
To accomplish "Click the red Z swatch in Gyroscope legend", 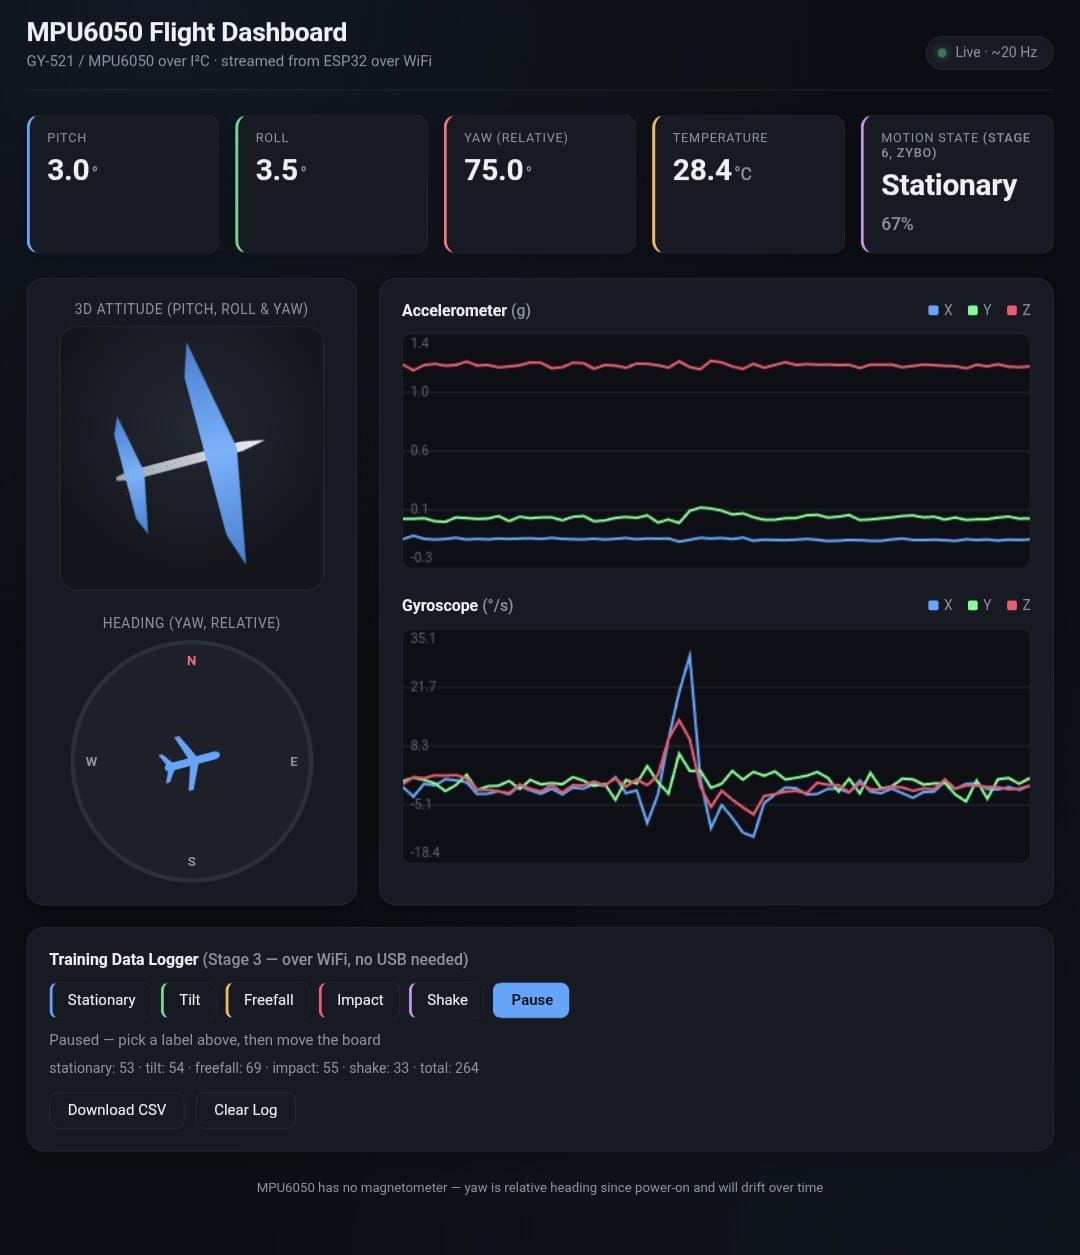I will 1012,606.
